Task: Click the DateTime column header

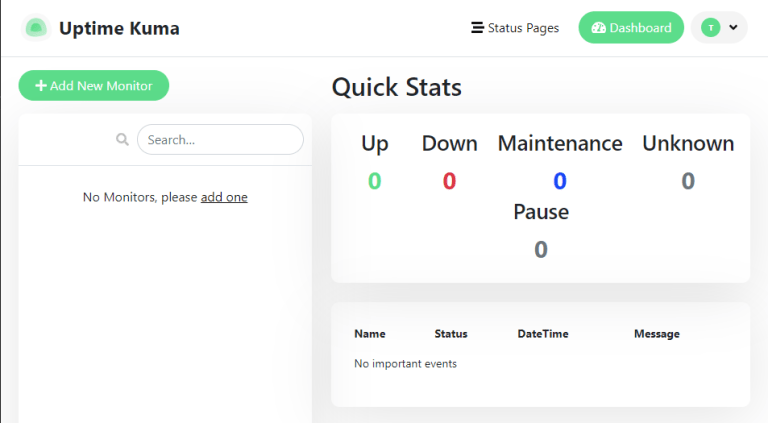Action: (542, 334)
